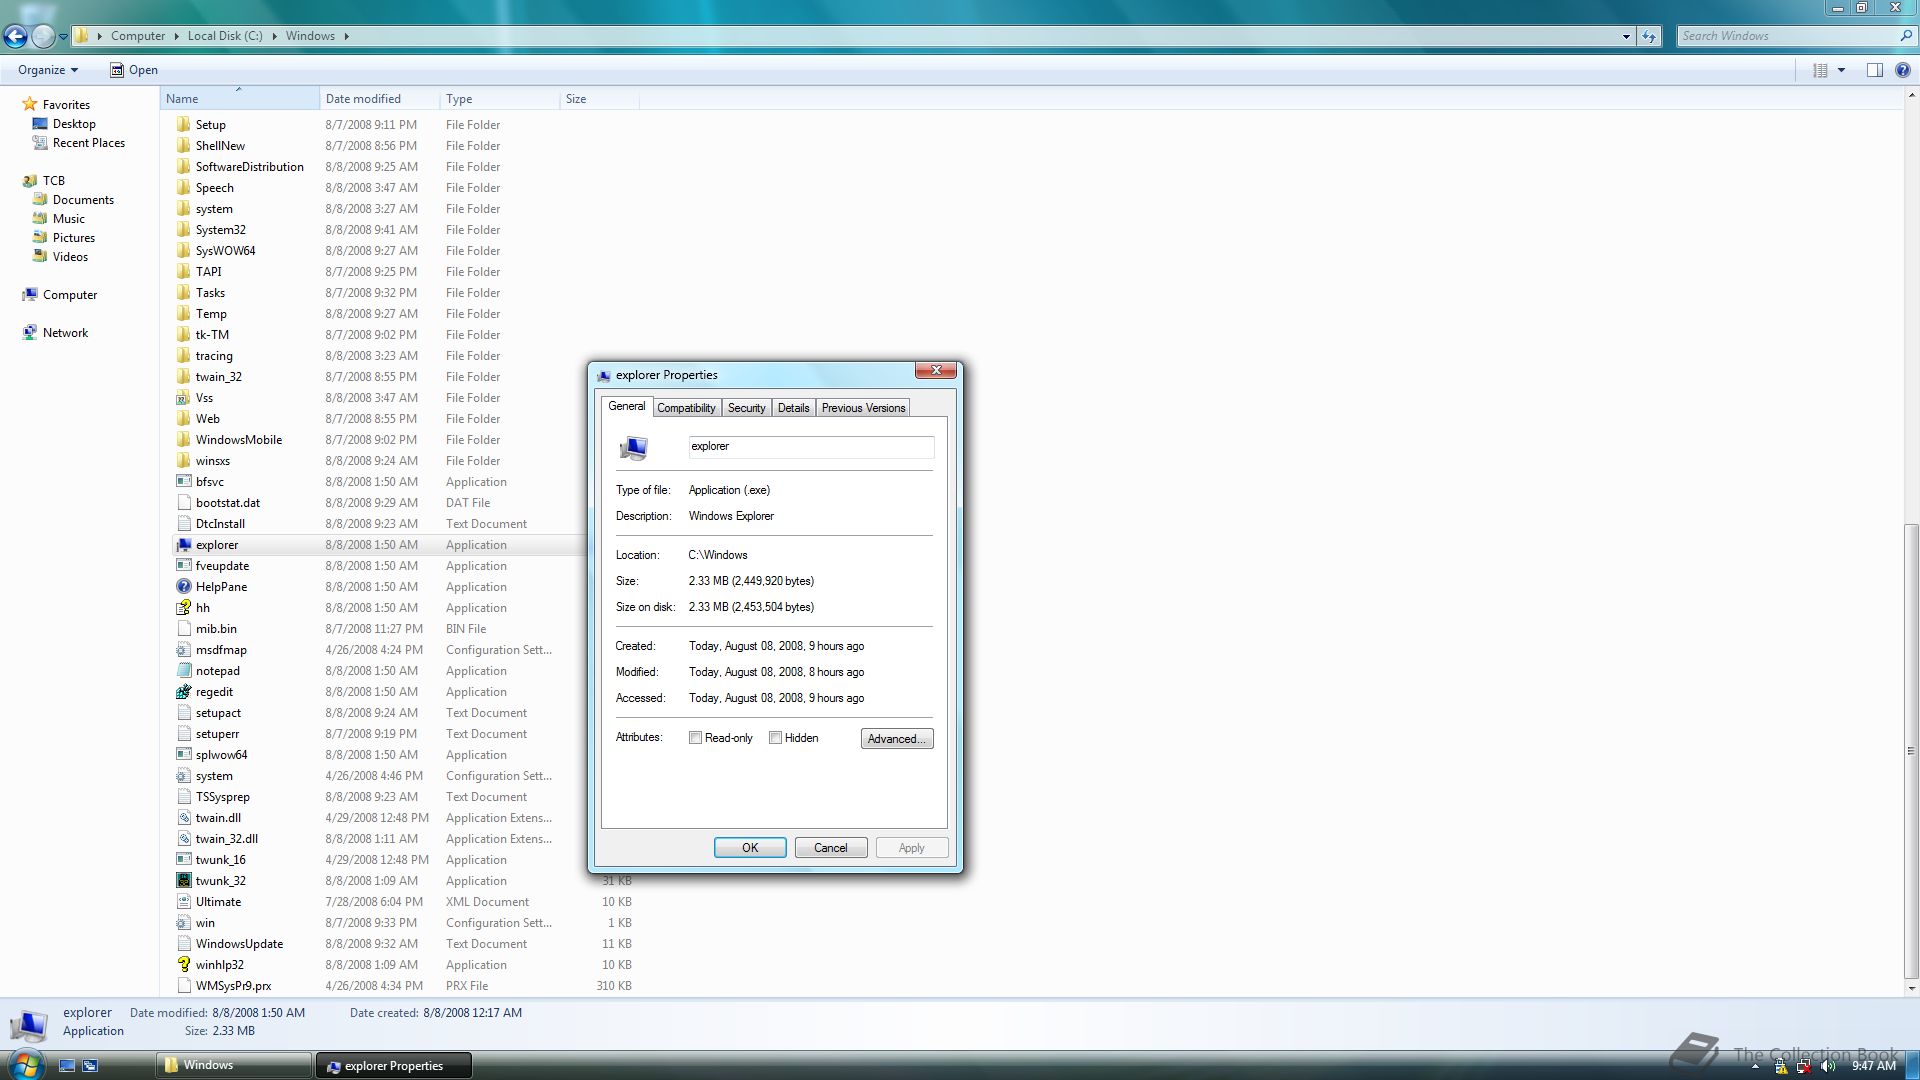
Task: Click the file name field containing explorer
Action: (x=811, y=447)
